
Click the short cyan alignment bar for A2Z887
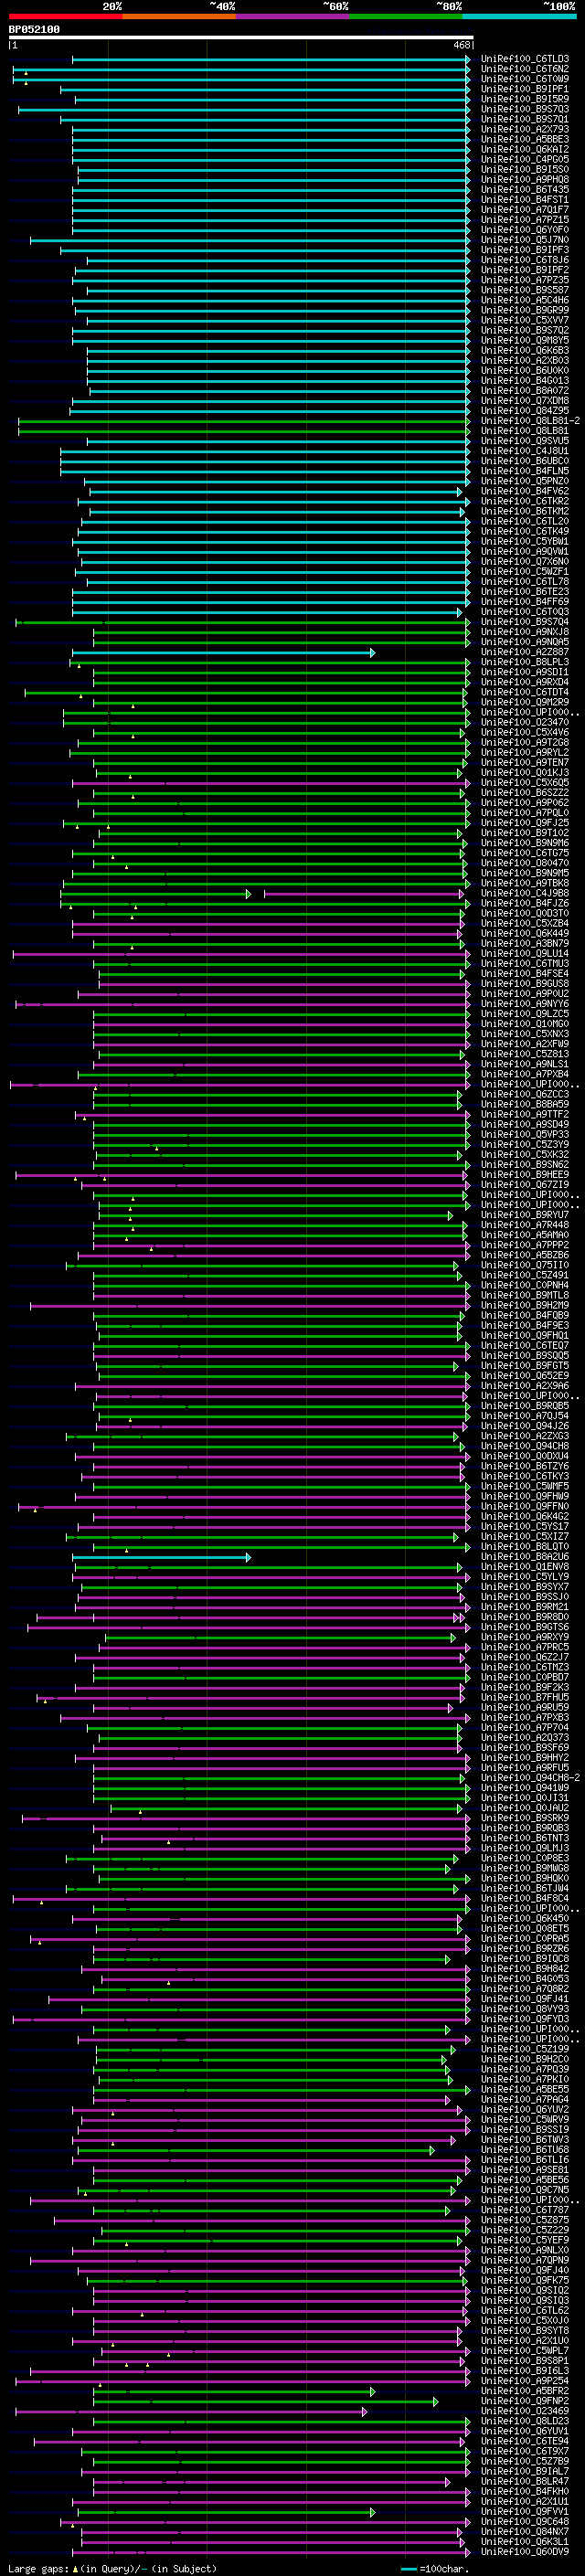(223, 653)
